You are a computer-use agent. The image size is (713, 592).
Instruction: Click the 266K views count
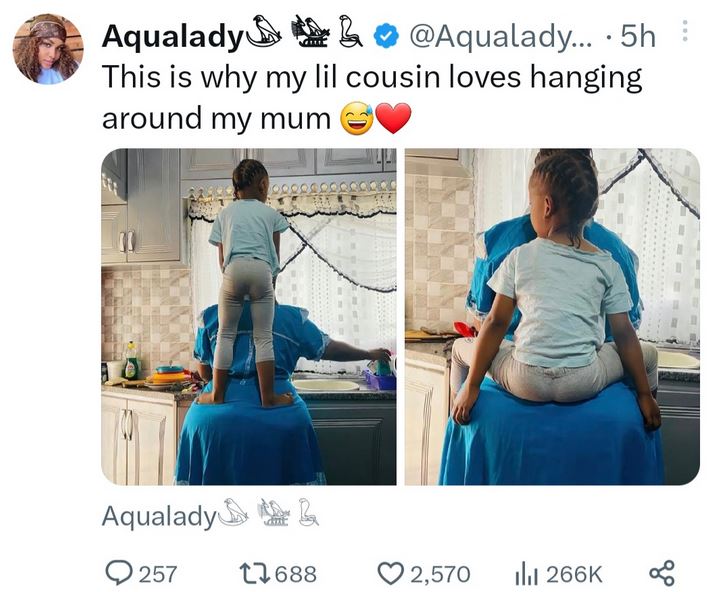click(574, 574)
